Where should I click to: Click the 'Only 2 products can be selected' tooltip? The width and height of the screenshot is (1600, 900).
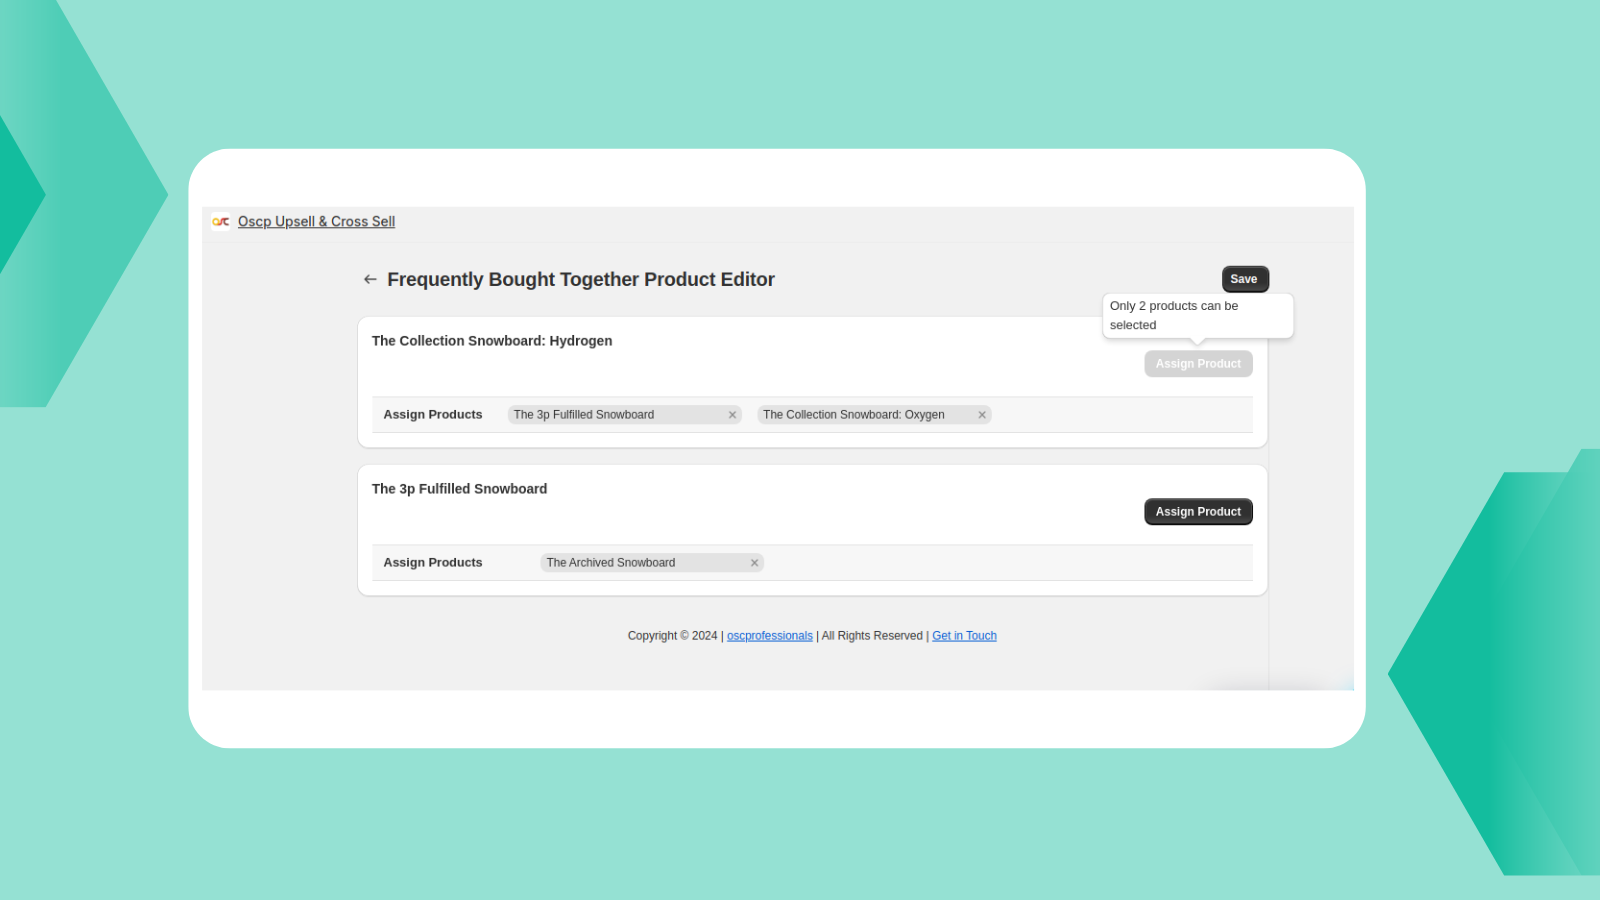(1196, 315)
